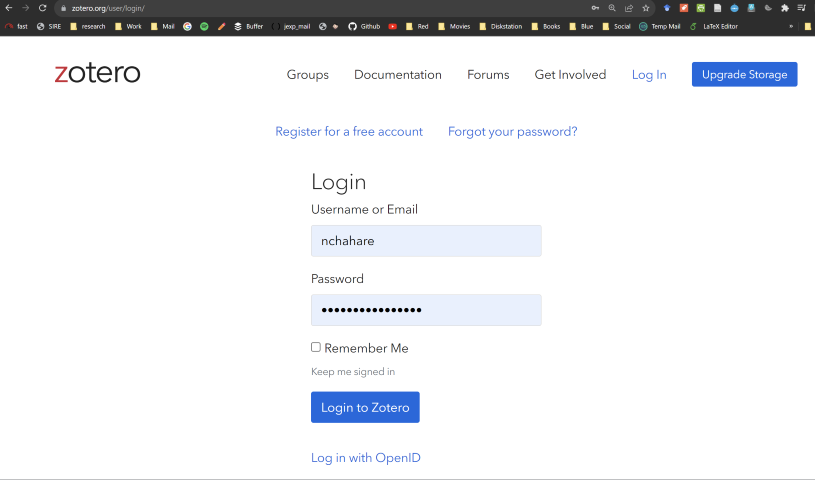Screen dimensions: 815x480
Task: Enable the Remember Me checkbox
Action: (316, 347)
